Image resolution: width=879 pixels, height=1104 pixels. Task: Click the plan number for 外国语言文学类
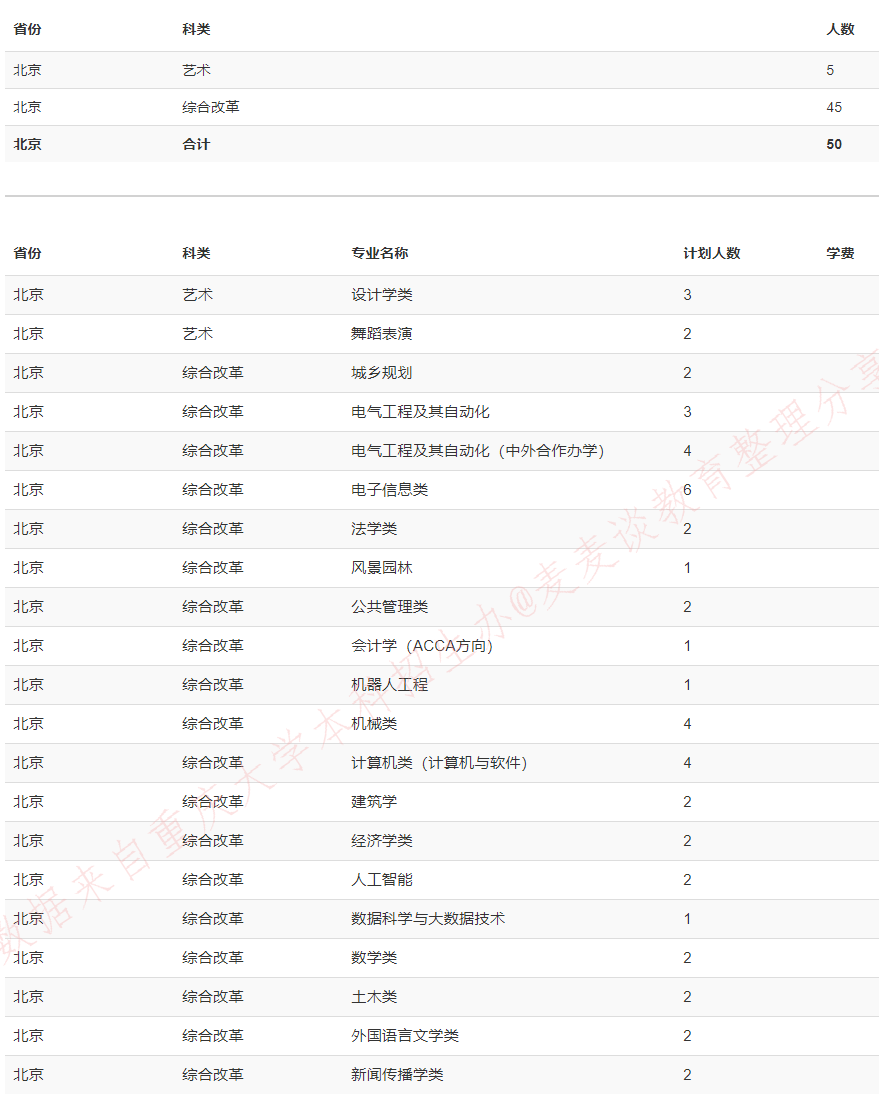pyautogui.click(x=687, y=1036)
